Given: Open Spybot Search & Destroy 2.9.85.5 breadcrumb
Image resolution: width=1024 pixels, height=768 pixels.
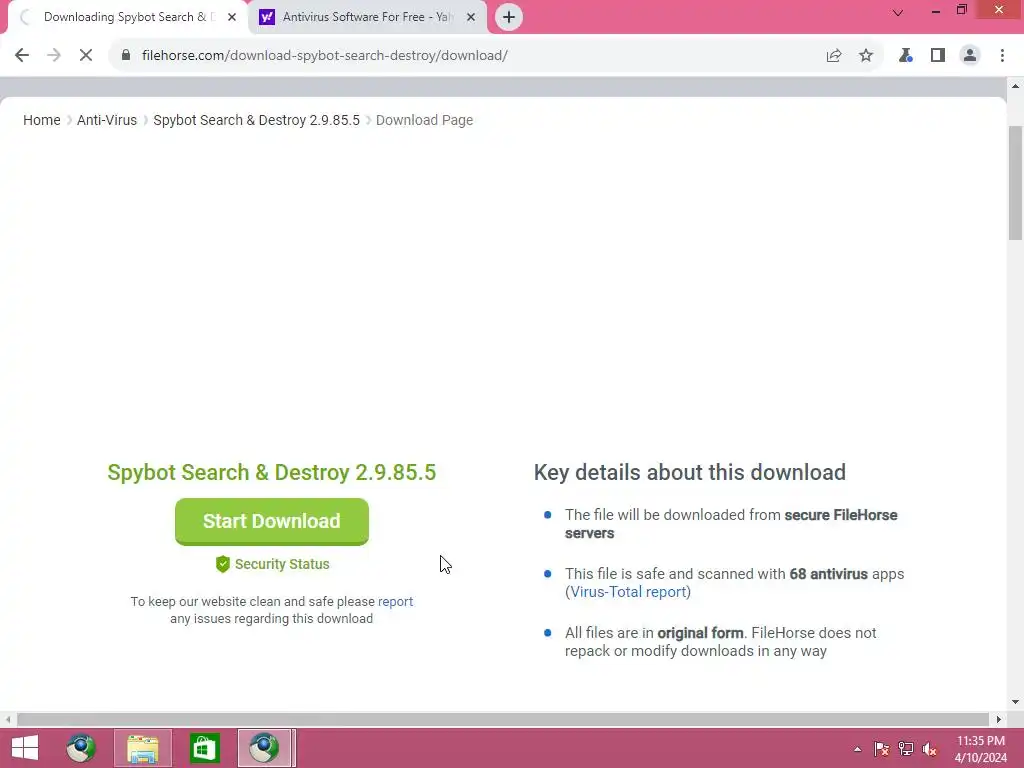Looking at the screenshot, I should pos(257,120).
